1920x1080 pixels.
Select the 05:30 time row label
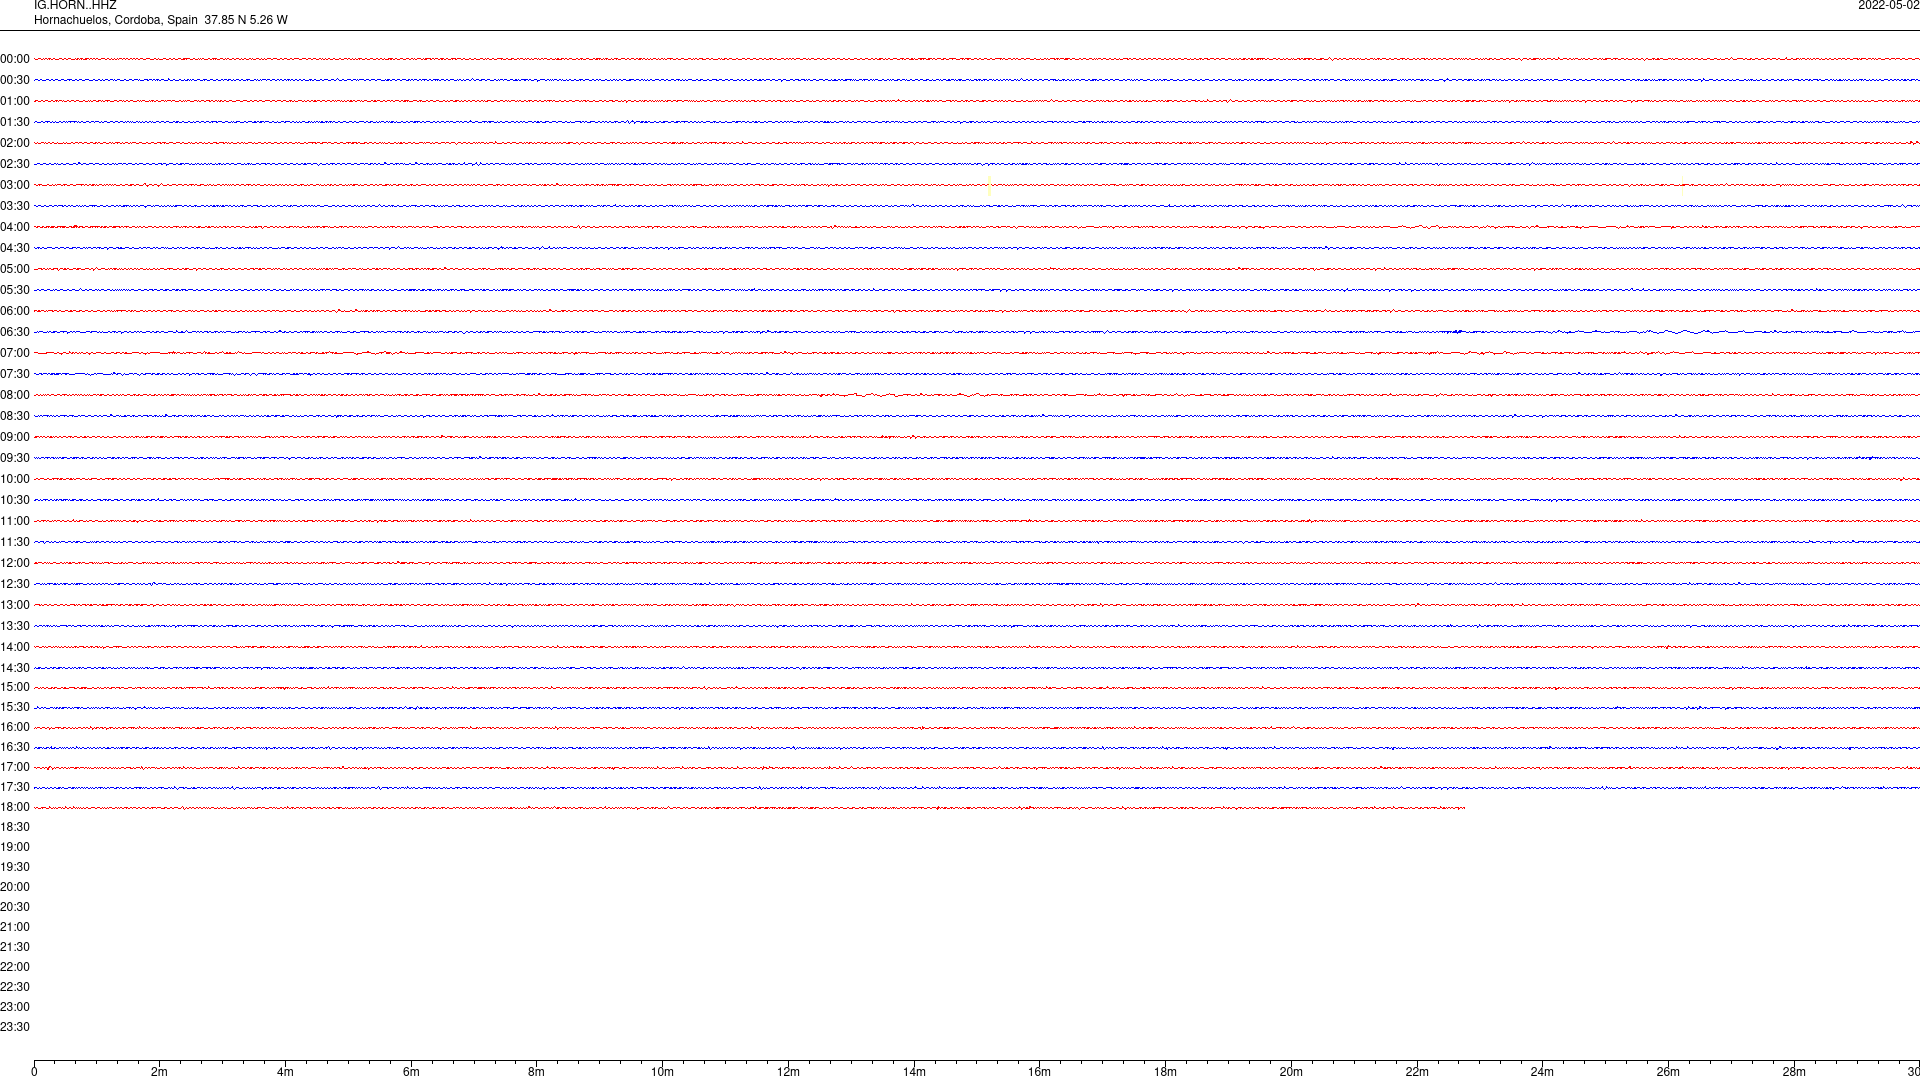(x=15, y=290)
